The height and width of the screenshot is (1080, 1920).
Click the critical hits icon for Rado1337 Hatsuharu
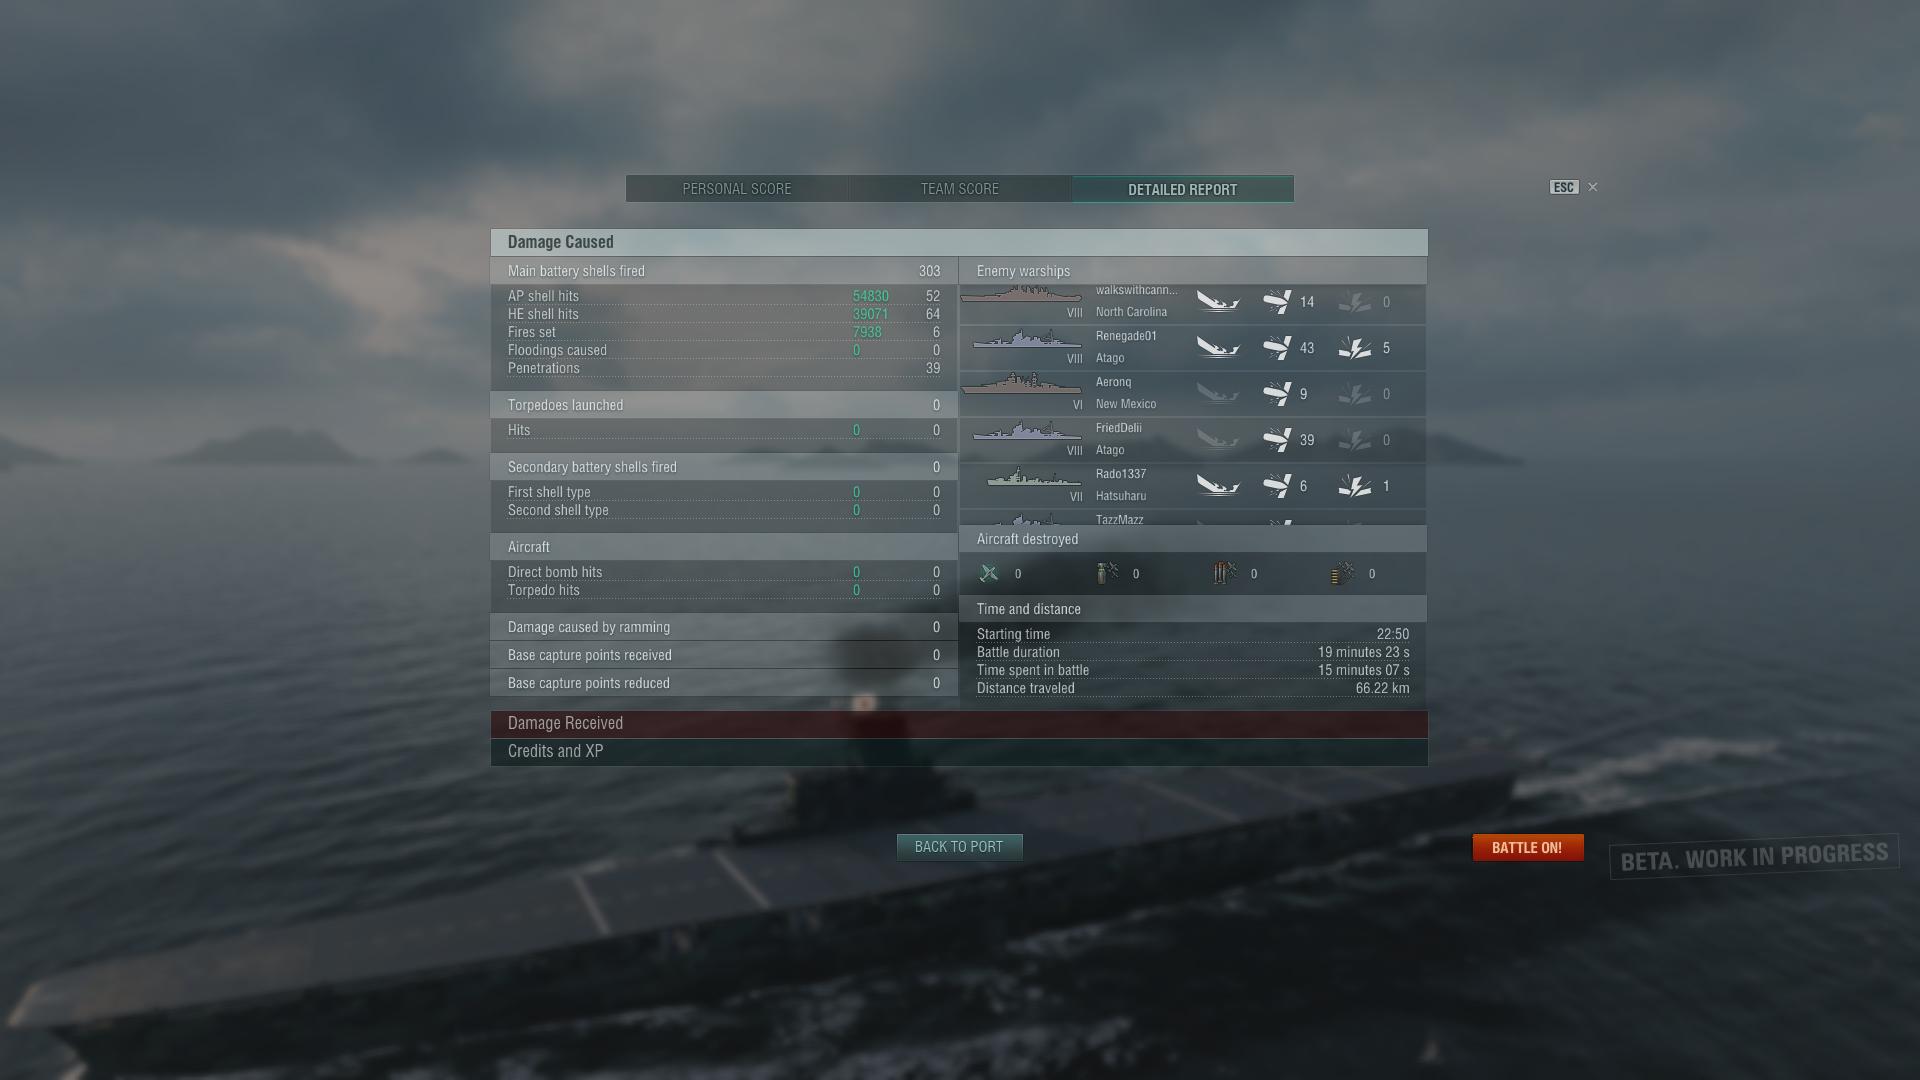(1355, 486)
